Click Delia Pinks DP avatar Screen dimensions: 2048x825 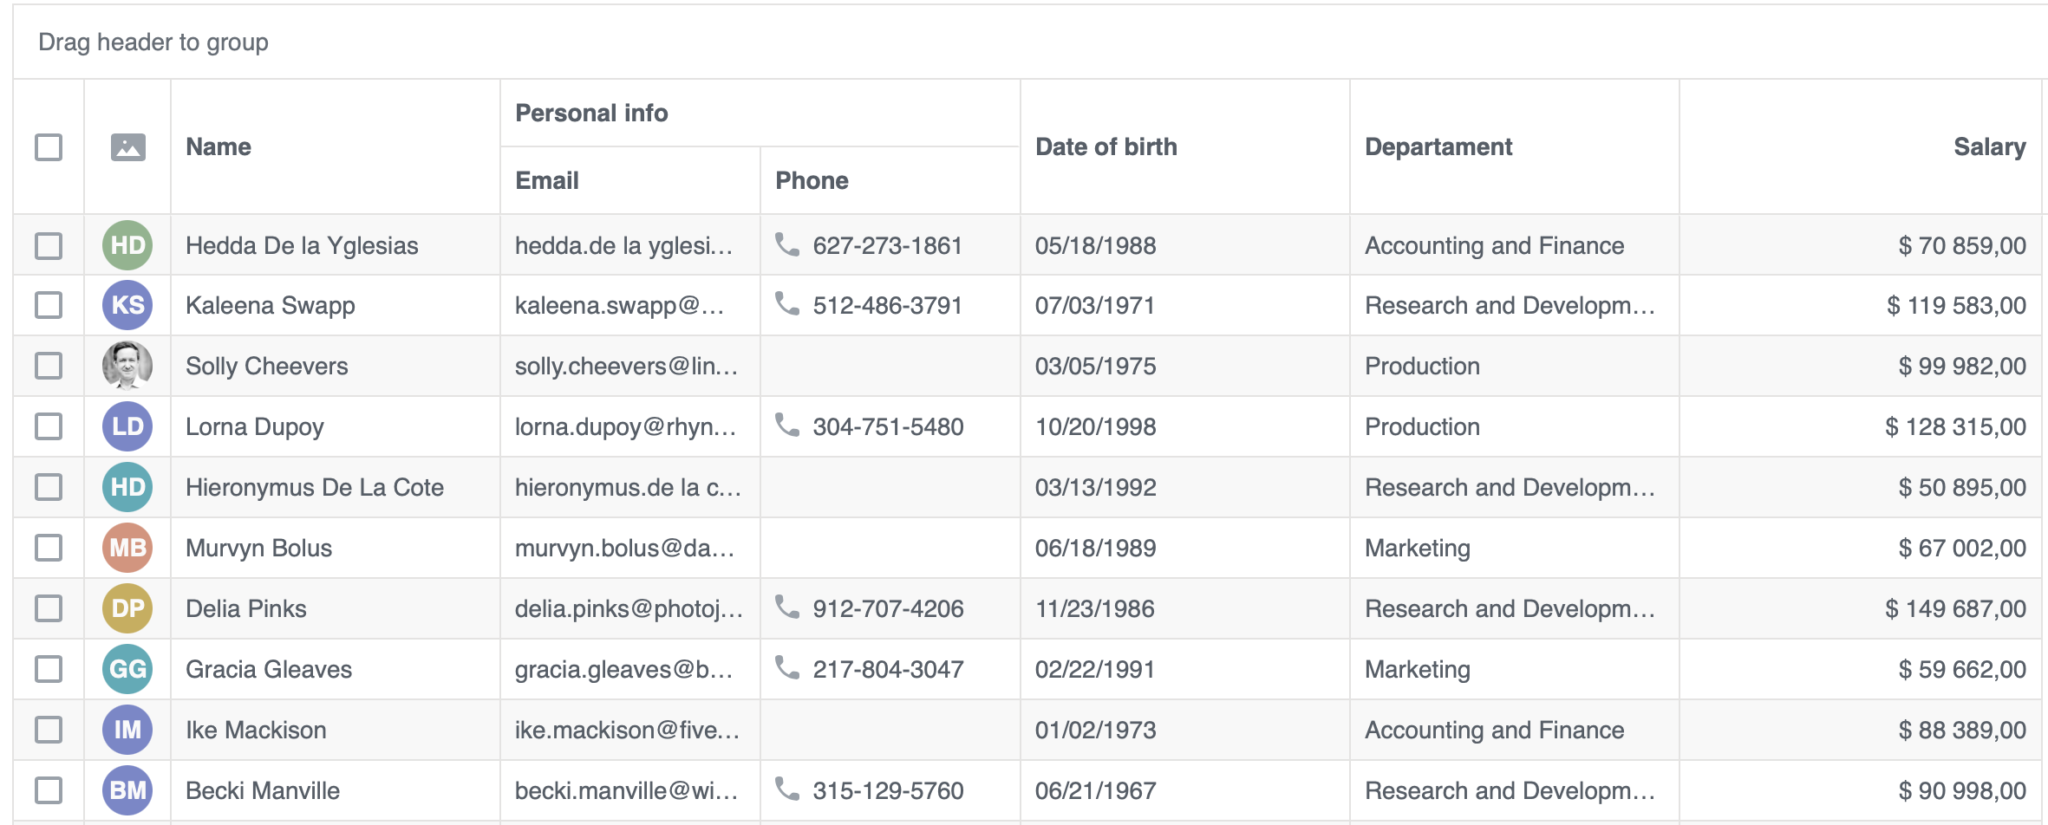[x=127, y=609]
